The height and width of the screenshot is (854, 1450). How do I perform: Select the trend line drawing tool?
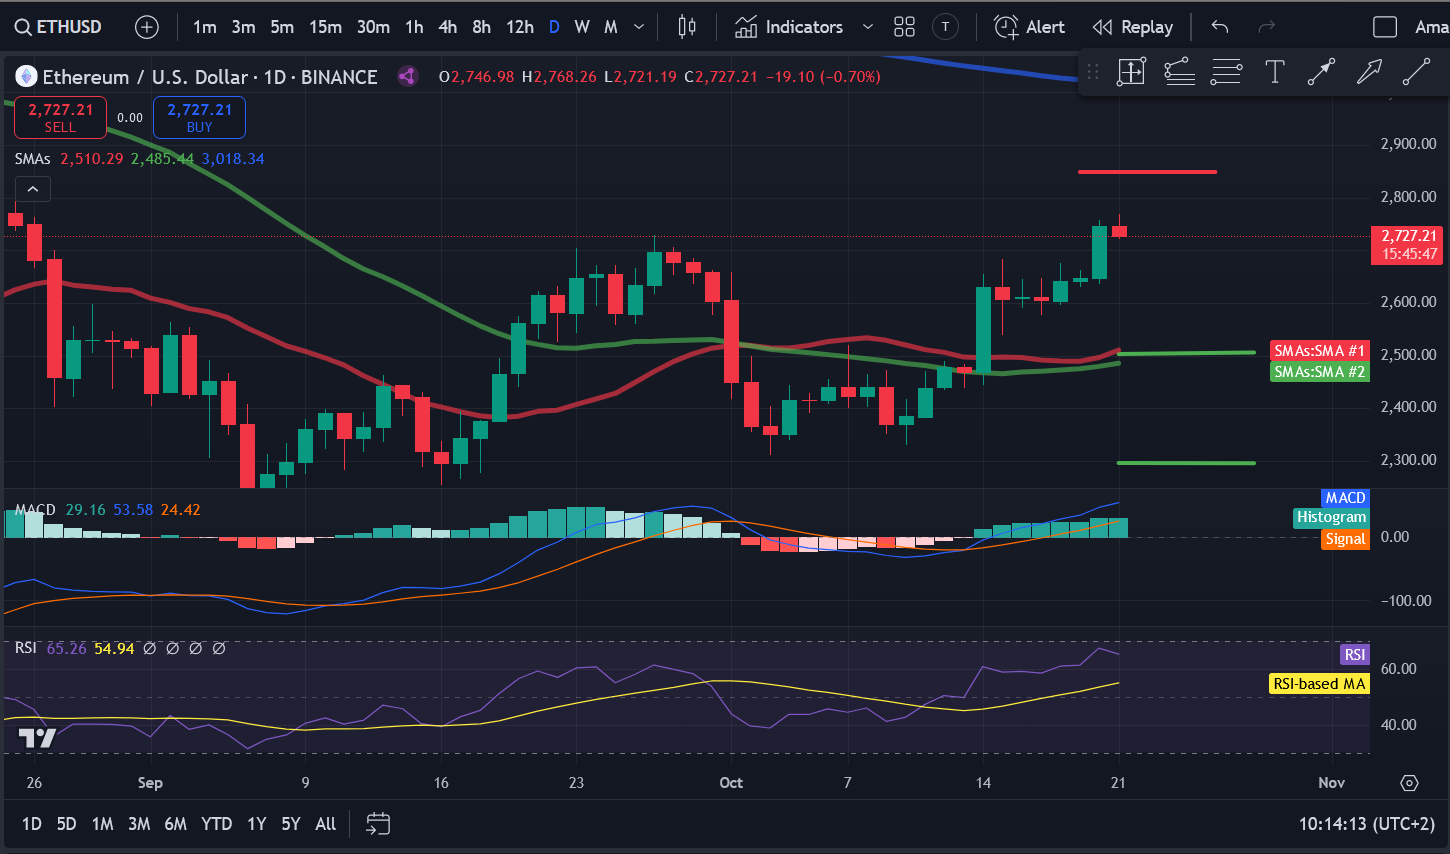click(x=1416, y=72)
